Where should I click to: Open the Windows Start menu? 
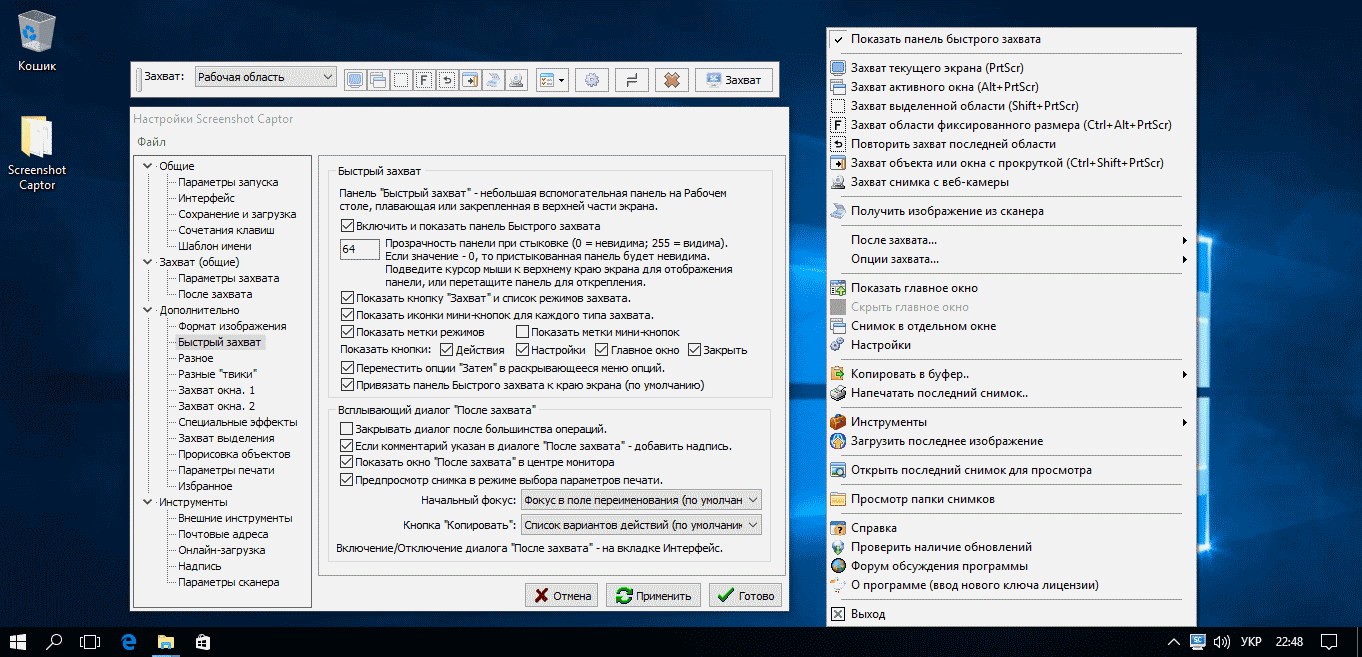click(18, 640)
